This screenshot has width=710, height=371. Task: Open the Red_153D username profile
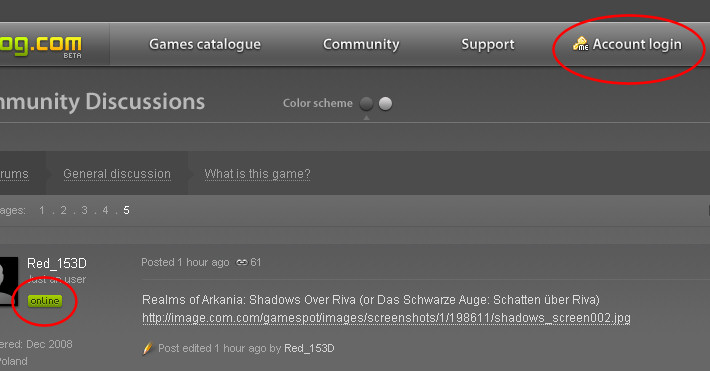pyautogui.click(x=57, y=263)
